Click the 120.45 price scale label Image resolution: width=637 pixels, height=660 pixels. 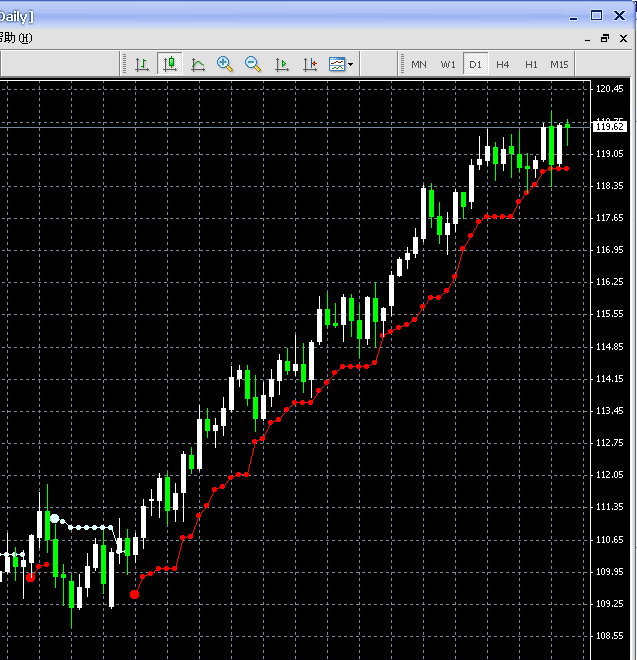pos(609,88)
